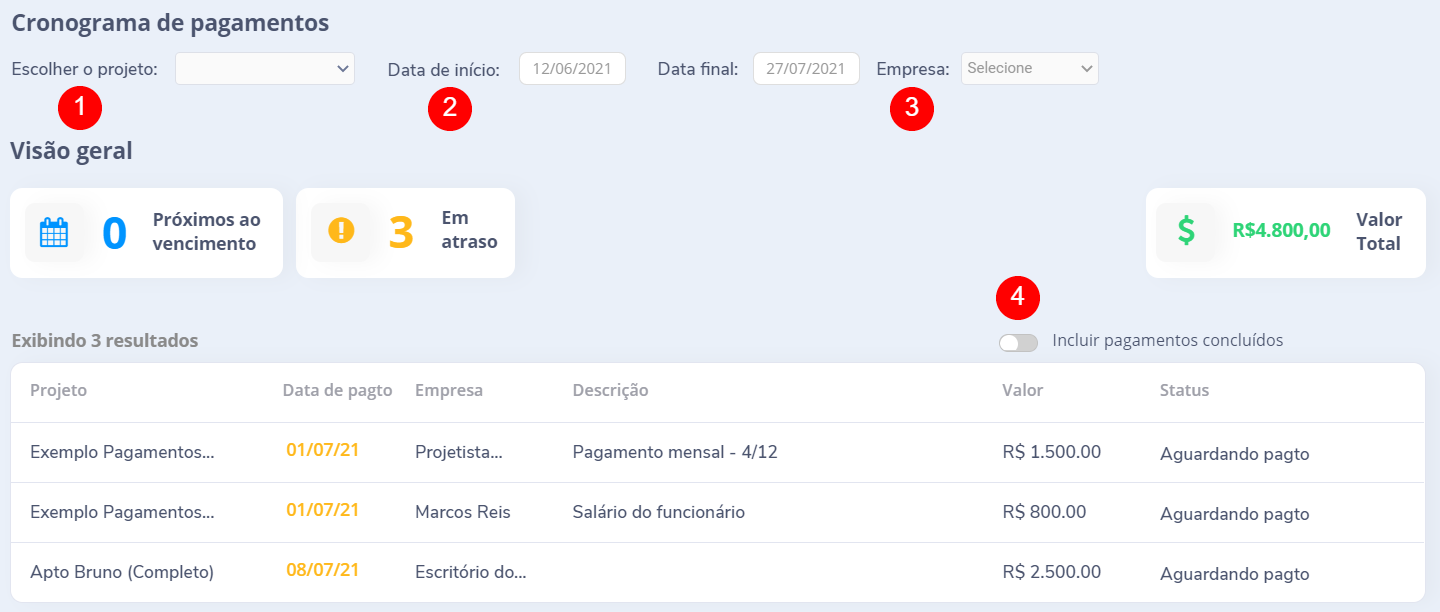Click the overdue date 01/07/21 for Marcos Reis

pyautogui.click(x=322, y=510)
